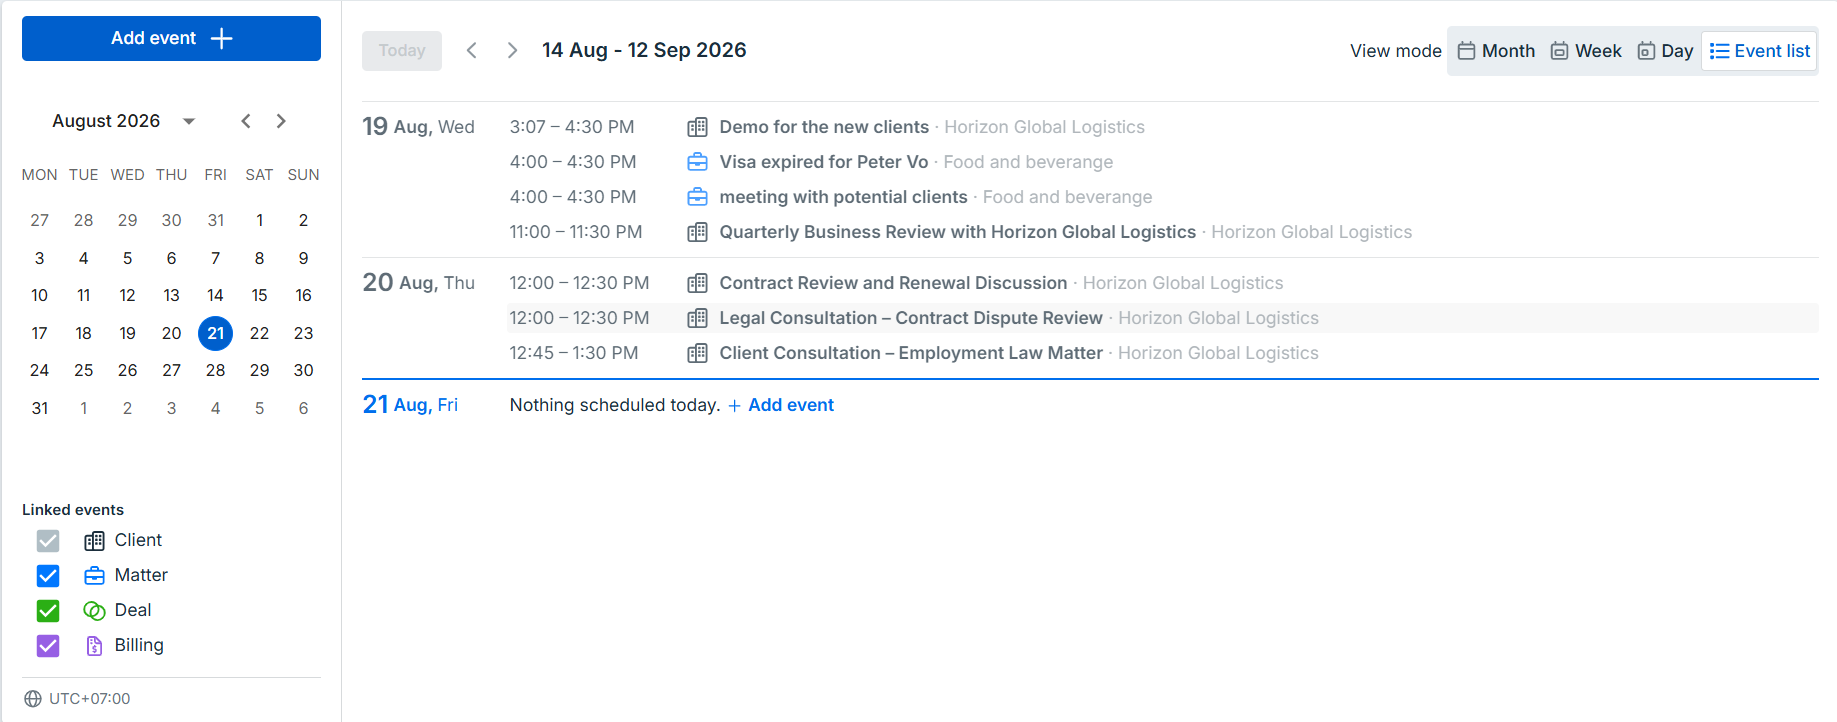1837x722 pixels.
Task: Select 21 in the mini calendar
Action: click(216, 333)
